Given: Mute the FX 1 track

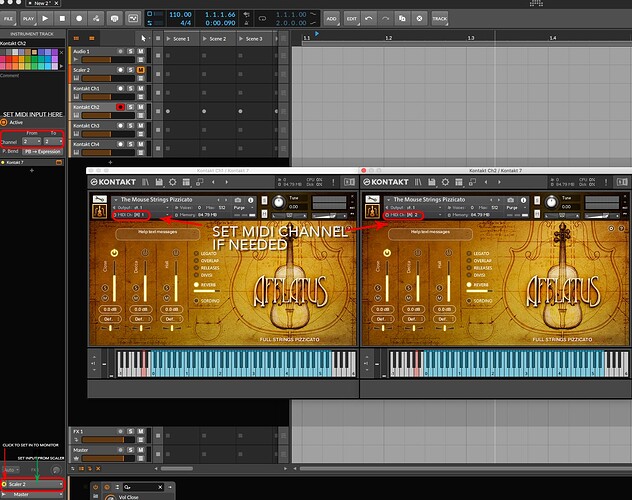Looking at the screenshot, I should [140, 431].
